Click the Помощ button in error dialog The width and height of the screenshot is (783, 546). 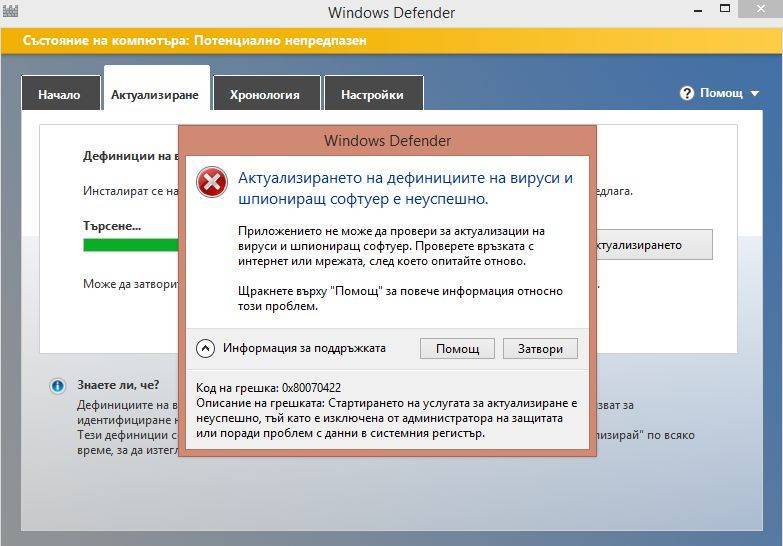tap(457, 348)
